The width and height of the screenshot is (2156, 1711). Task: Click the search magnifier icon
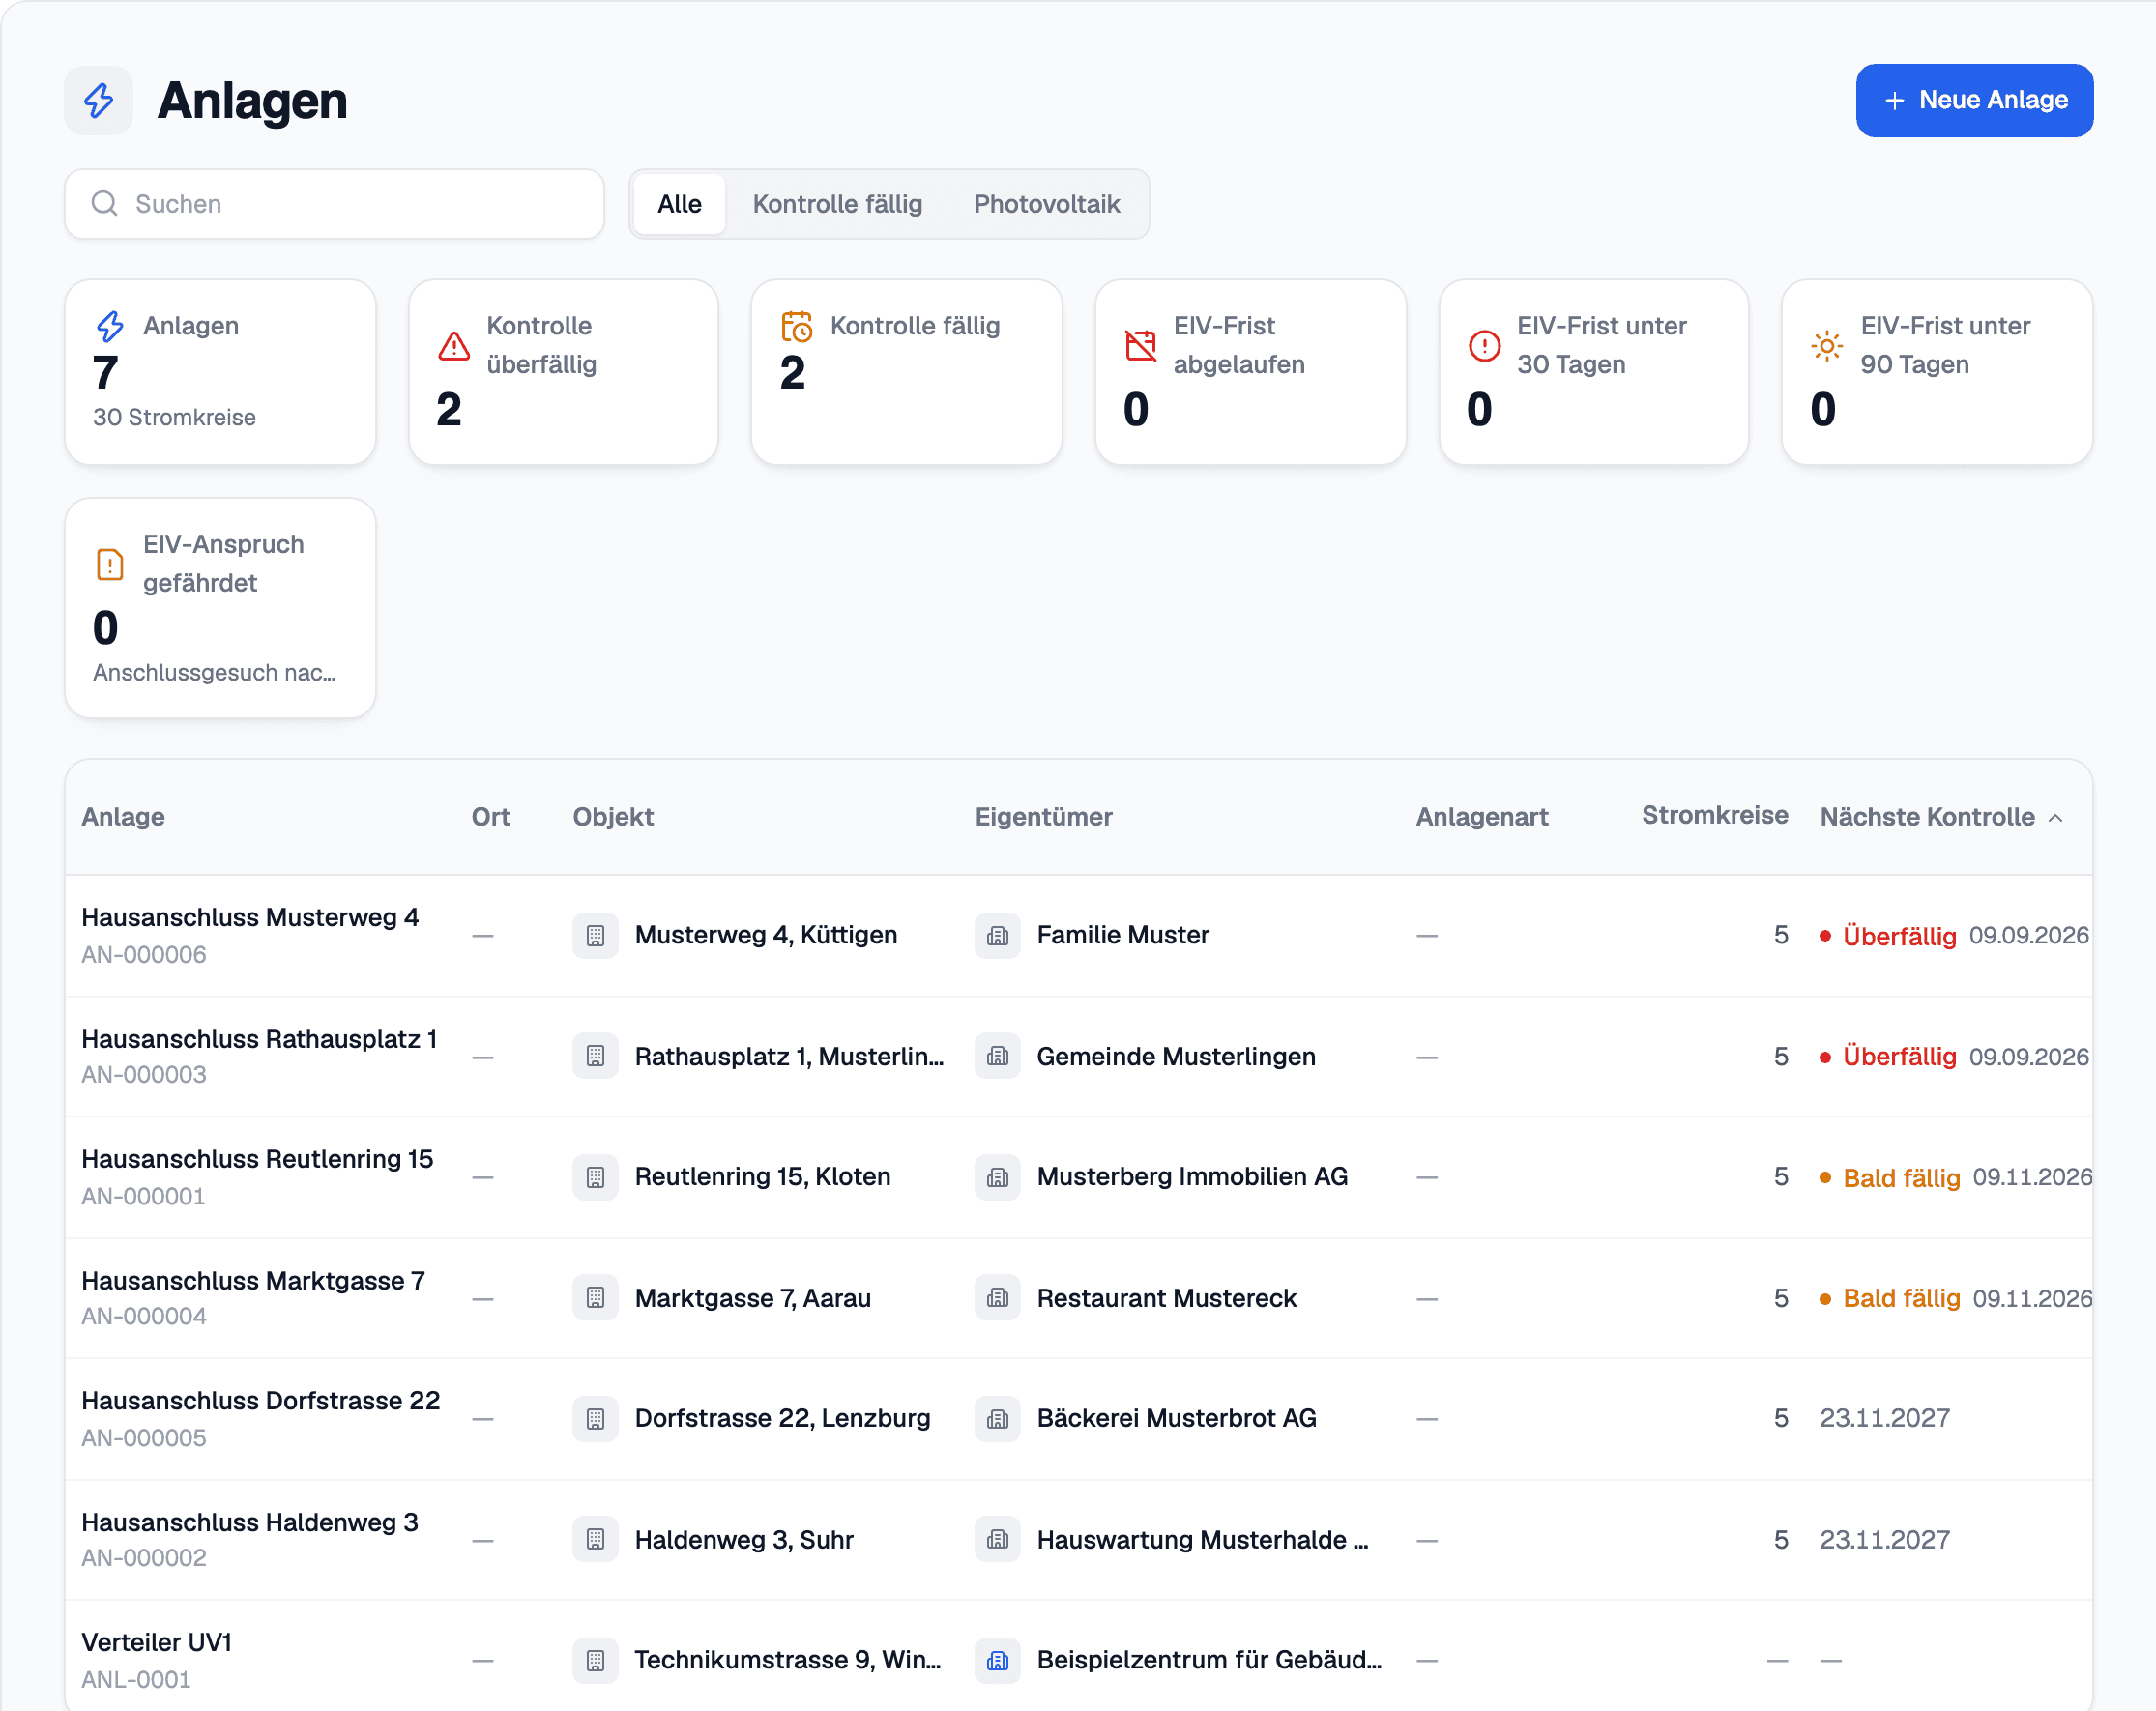pos(104,204)
